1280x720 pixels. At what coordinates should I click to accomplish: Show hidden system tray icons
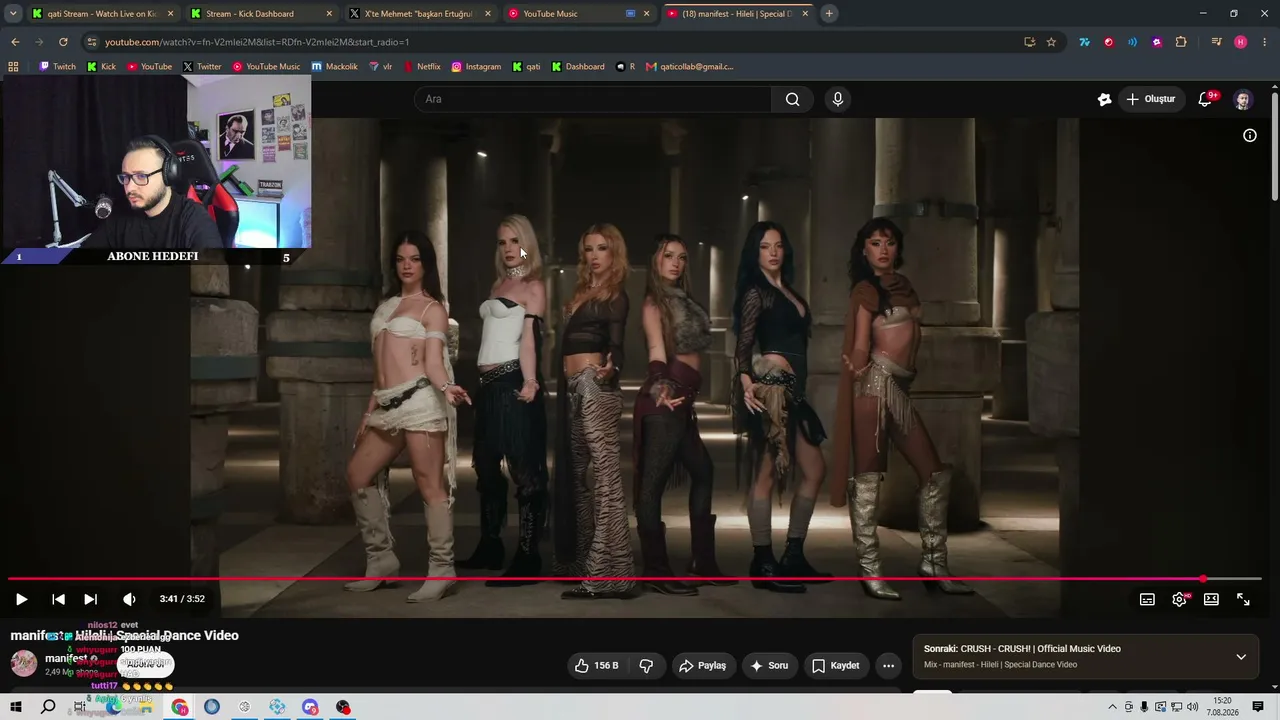[1112, 707]
